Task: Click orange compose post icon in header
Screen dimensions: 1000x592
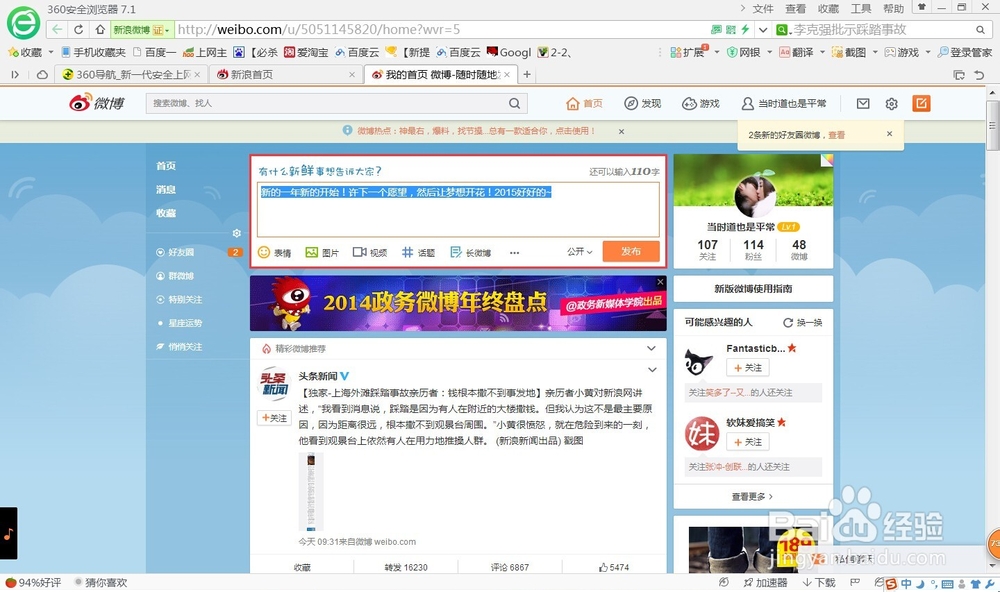Action: 921,103
